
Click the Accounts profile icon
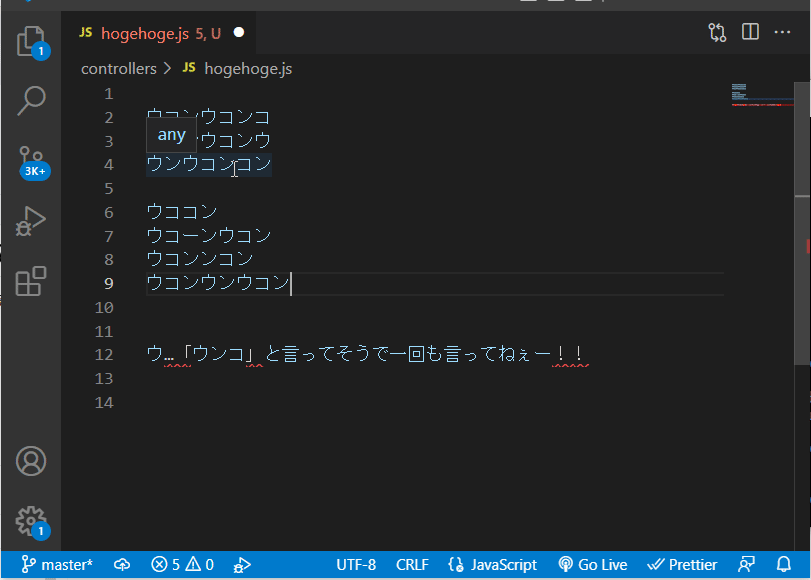32,461
